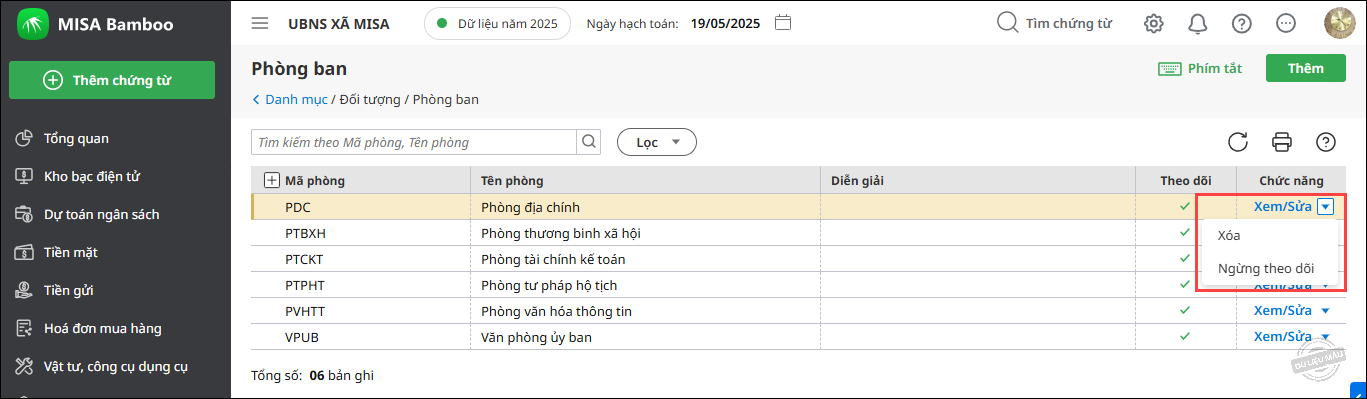Expand the Xem/Sửa dropdown arrow for PVHTT
The height and width of the screenshot is (399, 1367).
[x=1326, y=311]
